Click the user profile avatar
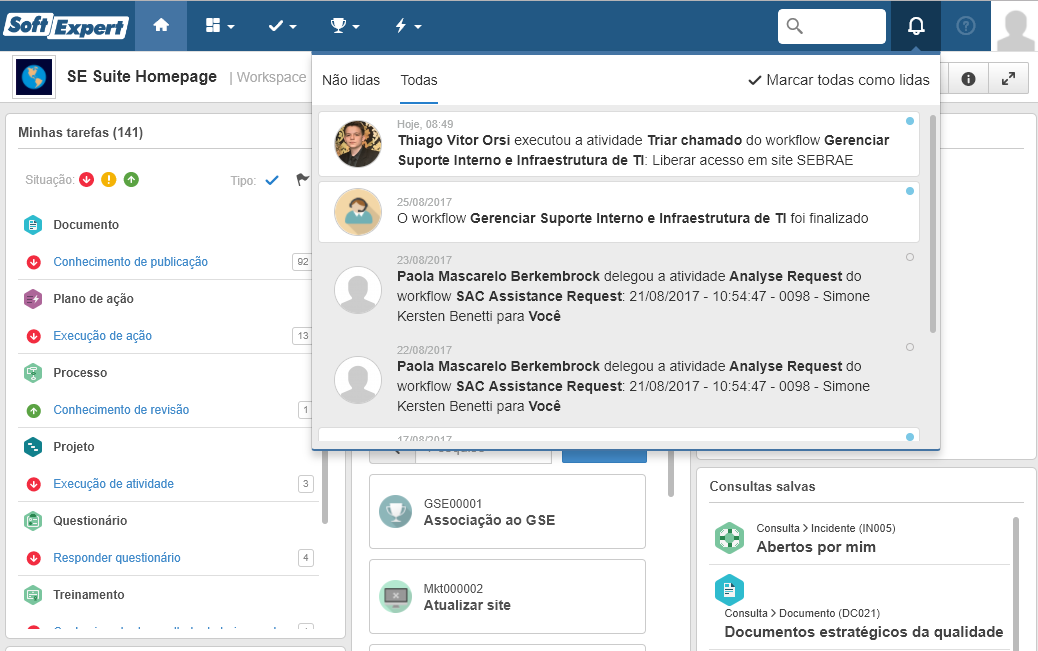The height and width of the screenshot is (651, 1038). (x=1015, y=26)
